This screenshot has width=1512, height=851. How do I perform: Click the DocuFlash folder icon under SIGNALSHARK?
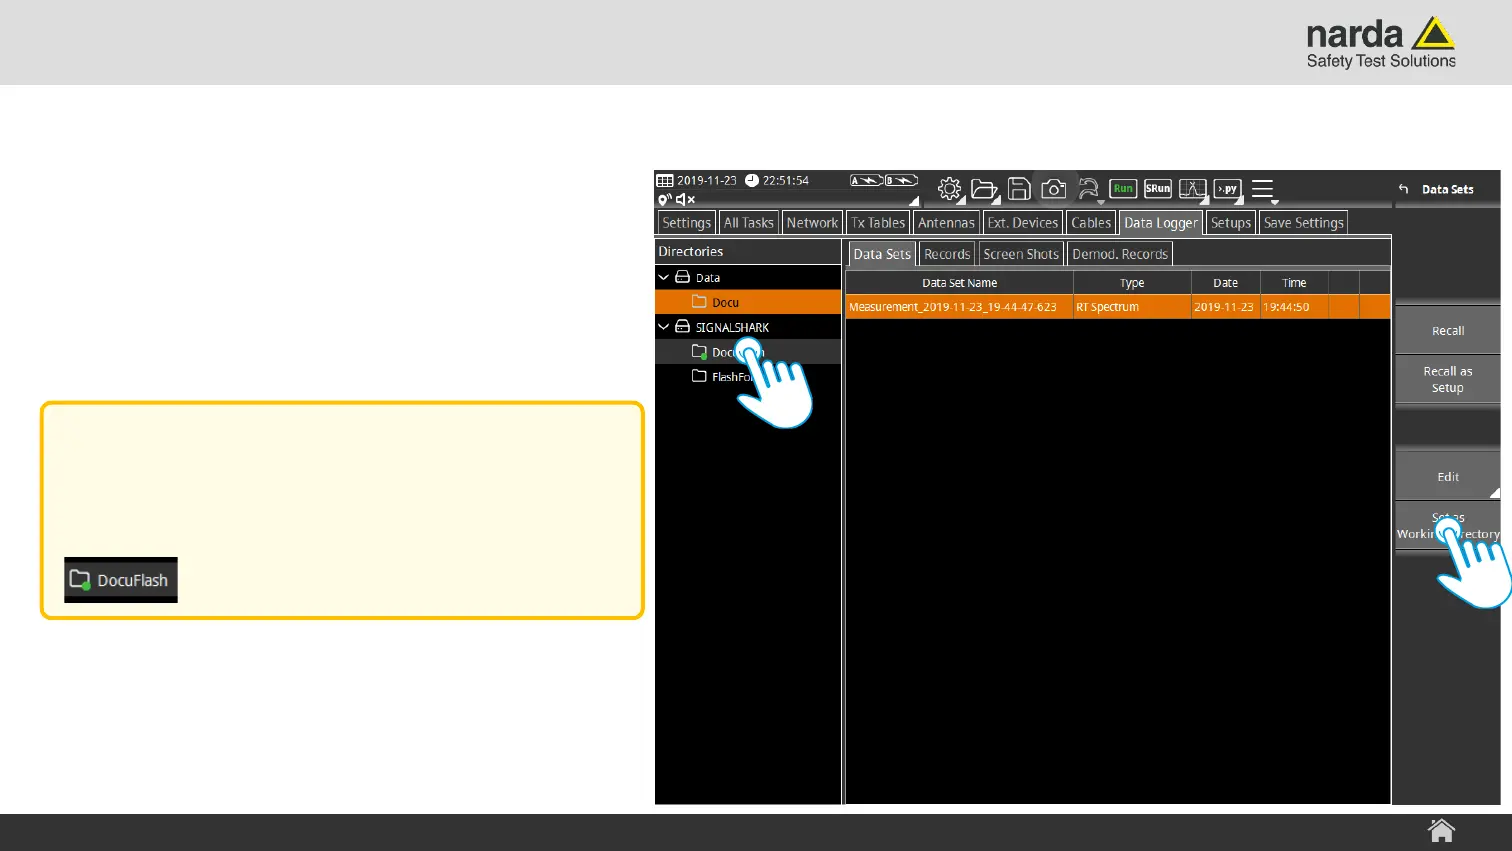coord(700,352)
